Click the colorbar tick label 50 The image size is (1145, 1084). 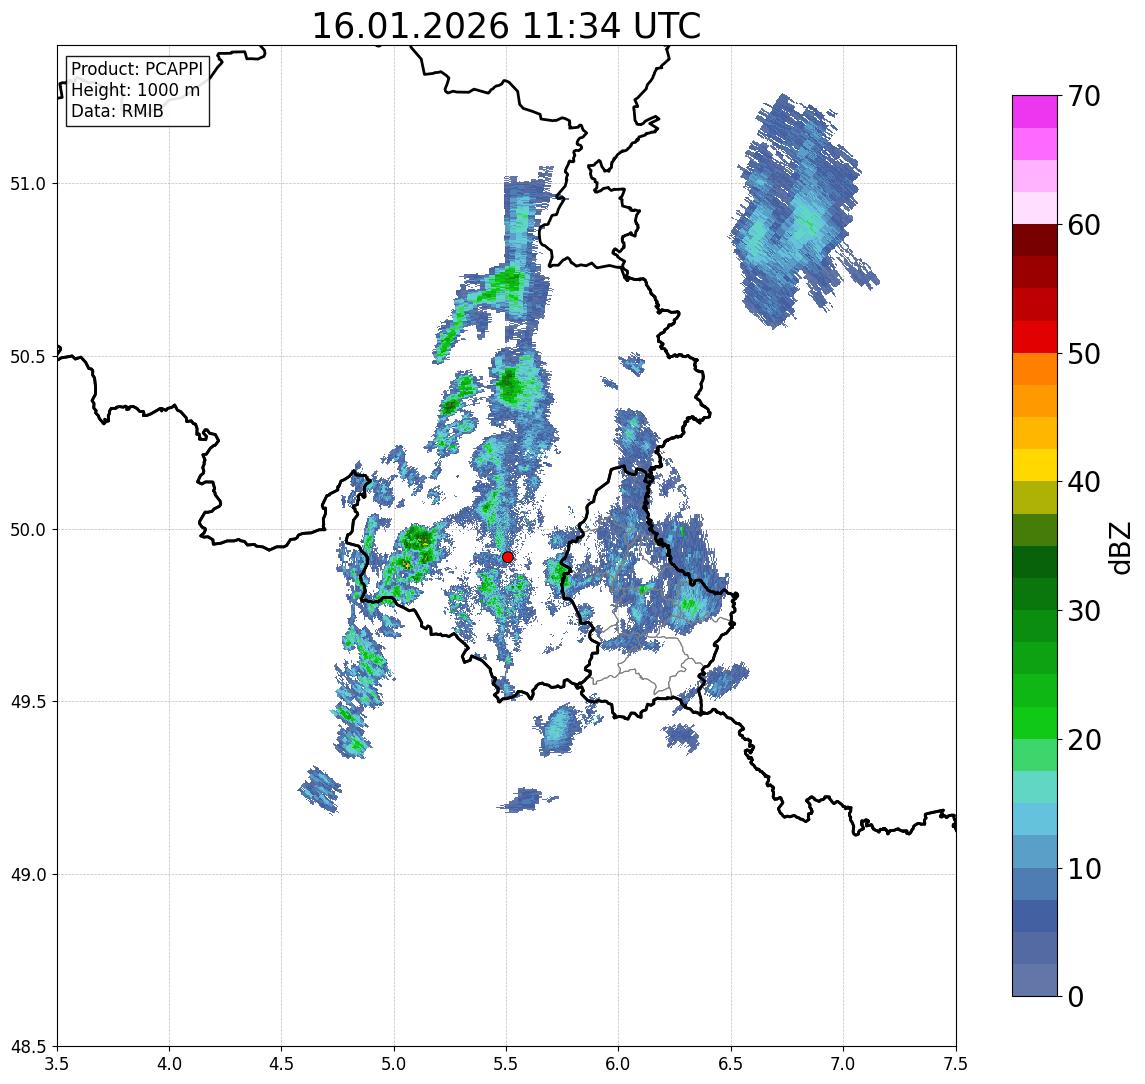(1084, 354)
